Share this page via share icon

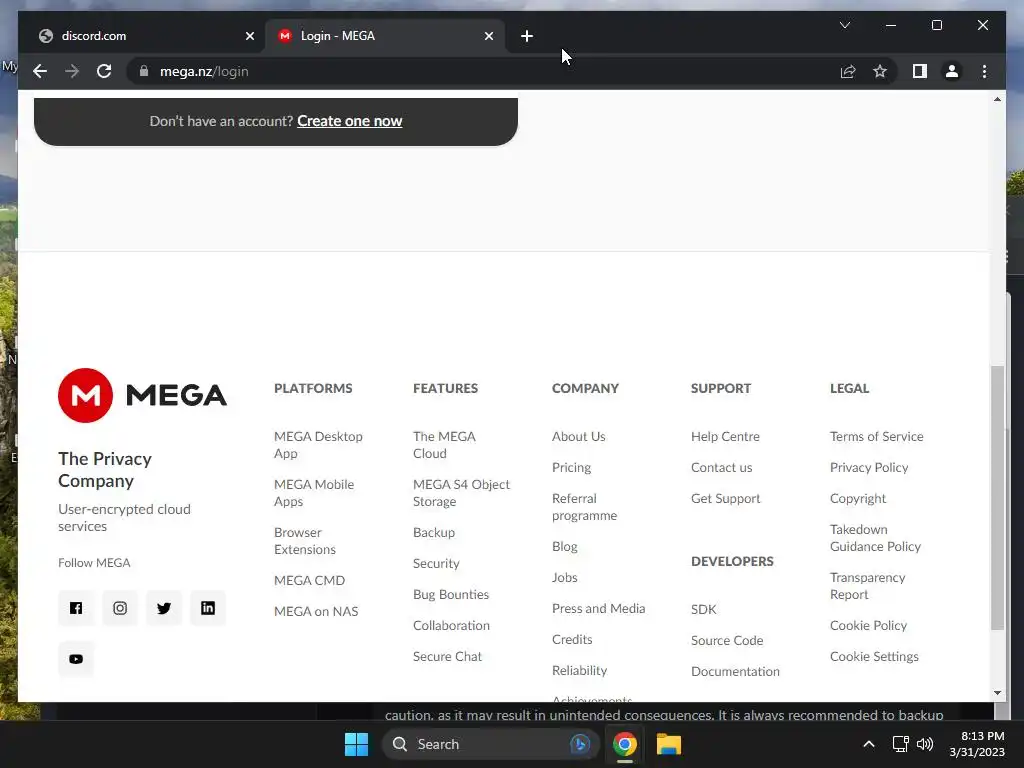(x=848, y=71)
